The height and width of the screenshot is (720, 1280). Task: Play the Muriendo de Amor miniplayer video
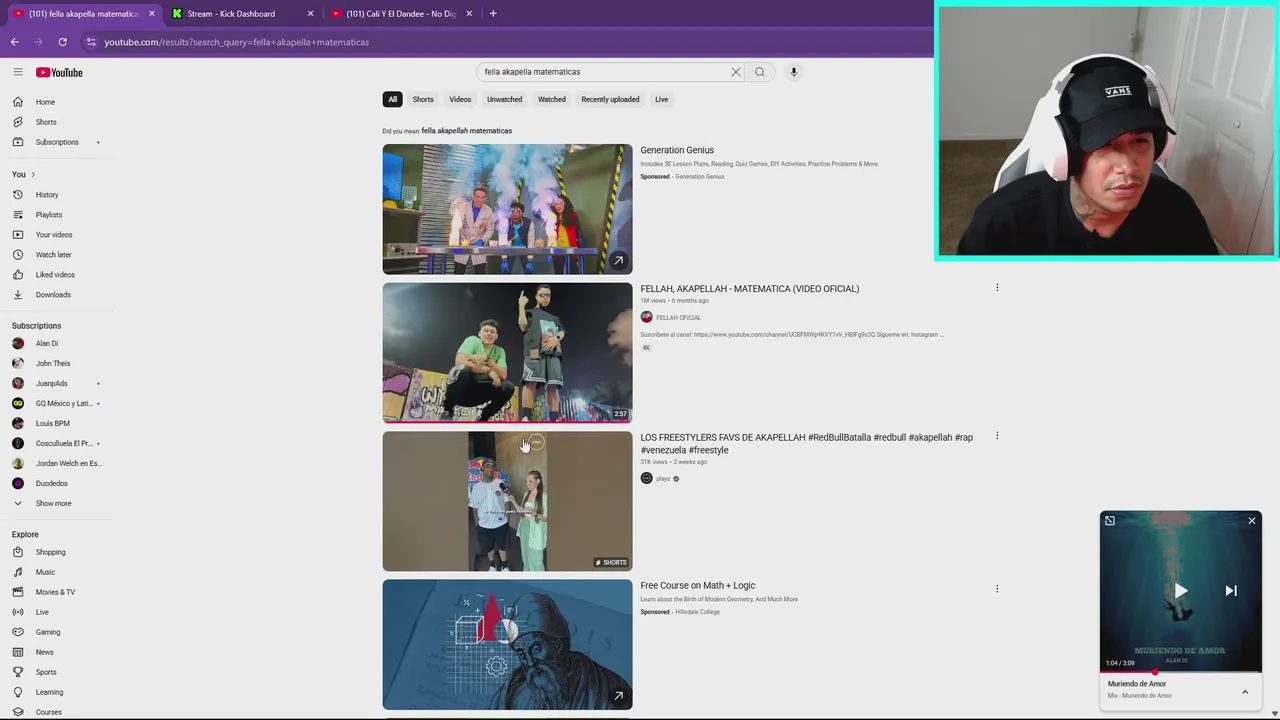click(x=1181, y=591)
